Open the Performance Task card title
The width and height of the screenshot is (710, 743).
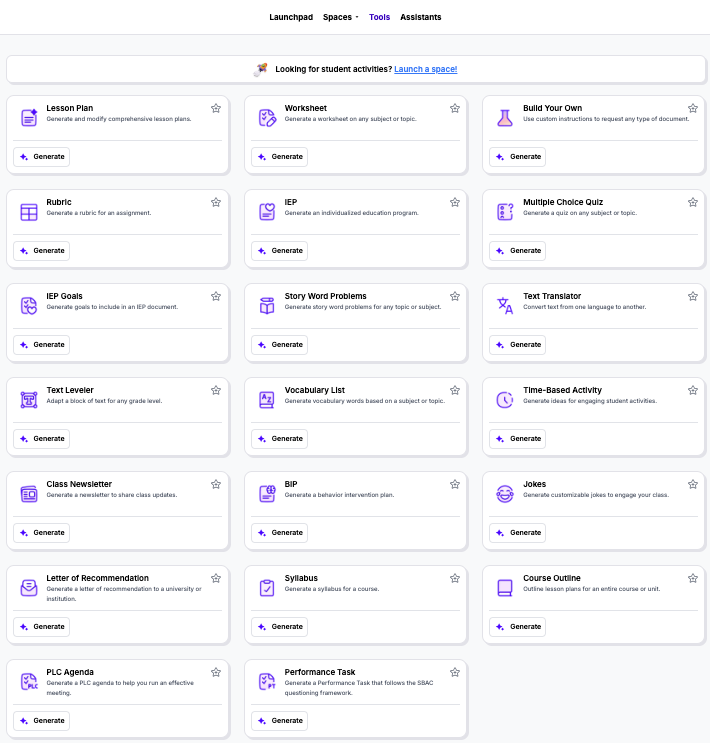319,672
